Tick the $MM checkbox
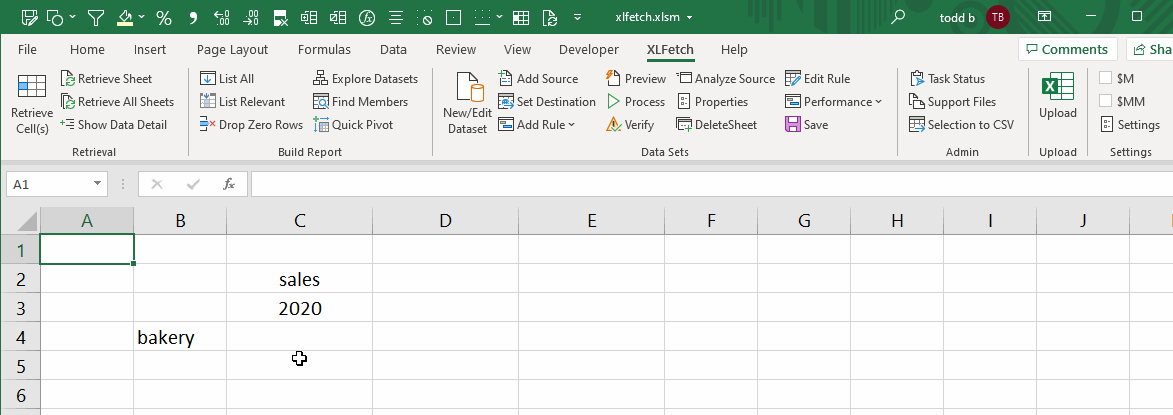 pos(1106,101)
